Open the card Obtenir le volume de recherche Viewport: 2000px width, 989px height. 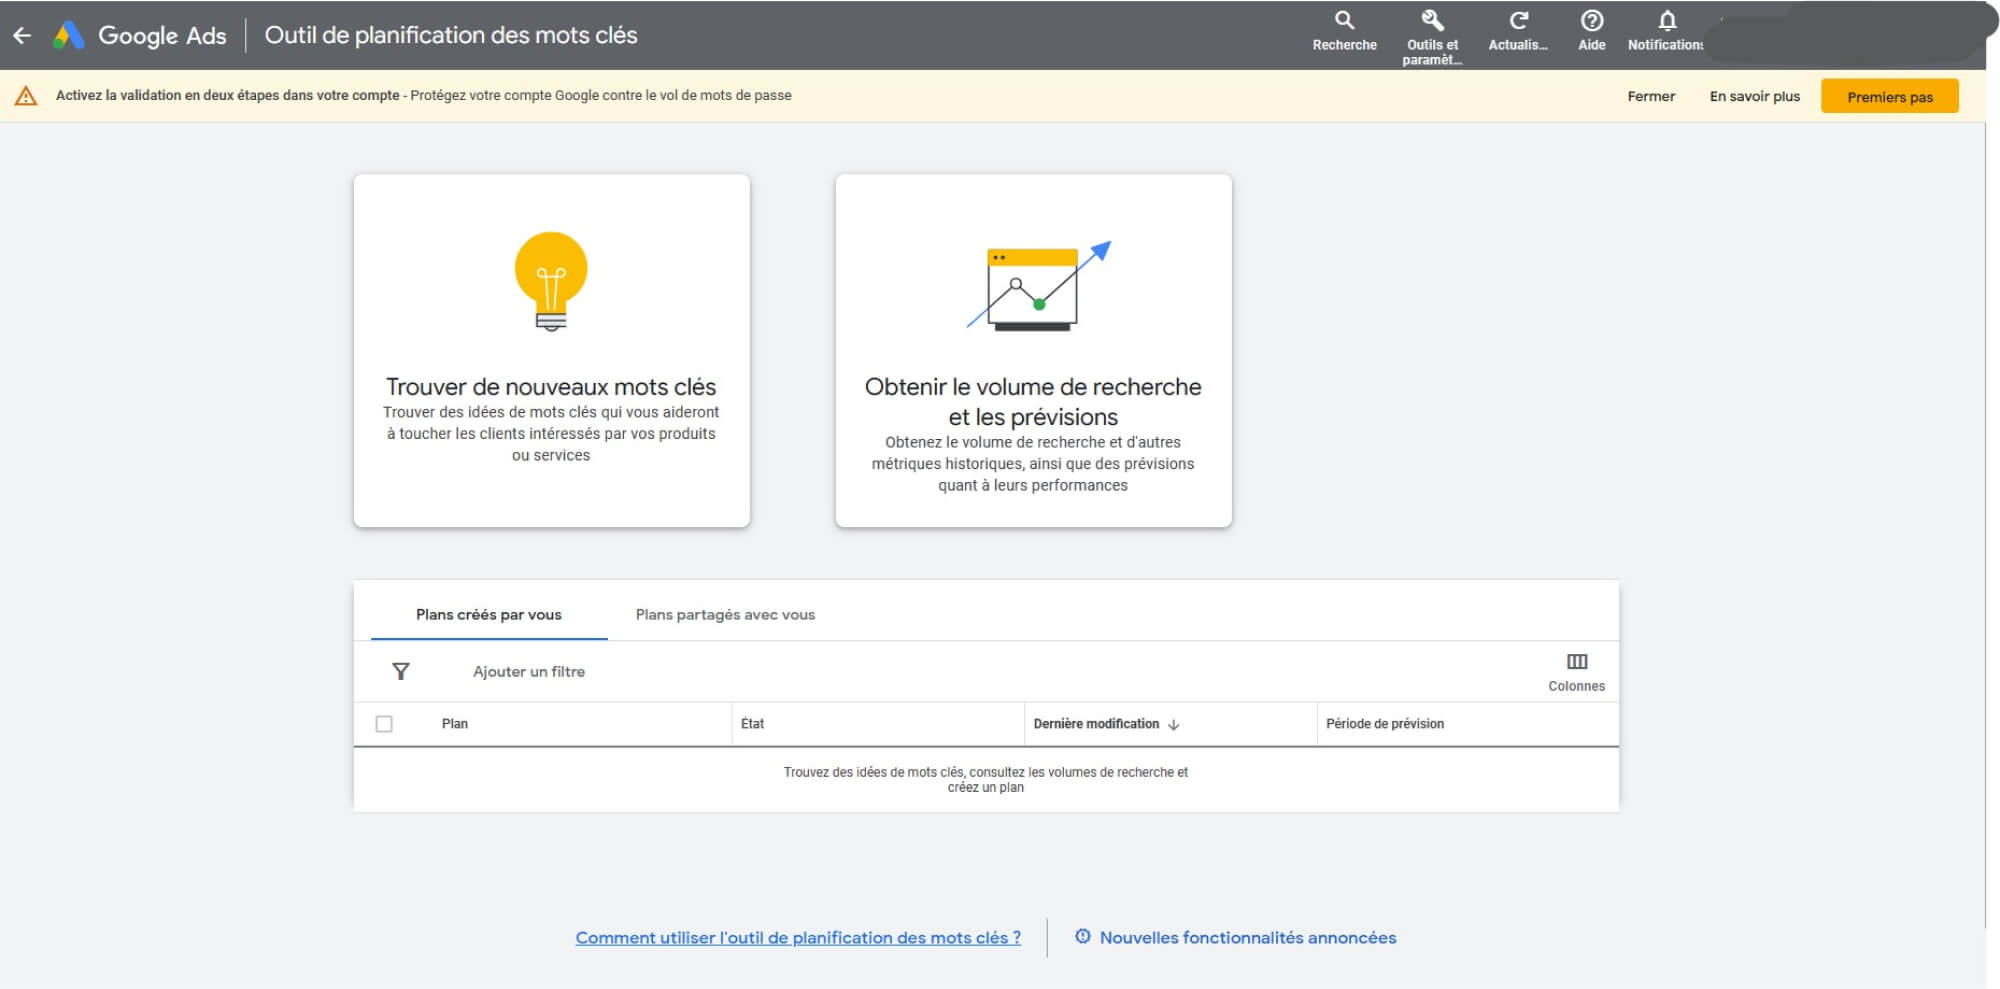click(1033, 350)
